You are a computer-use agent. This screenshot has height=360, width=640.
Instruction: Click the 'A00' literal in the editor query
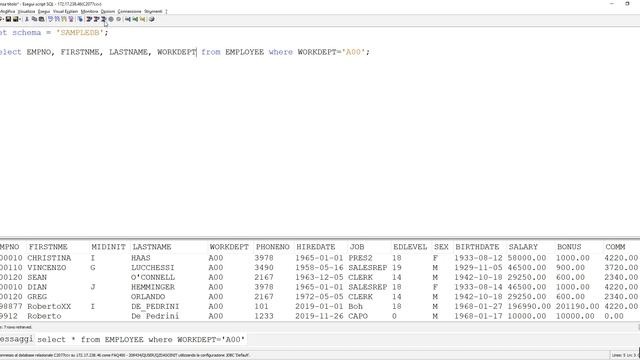pos(353,52)
